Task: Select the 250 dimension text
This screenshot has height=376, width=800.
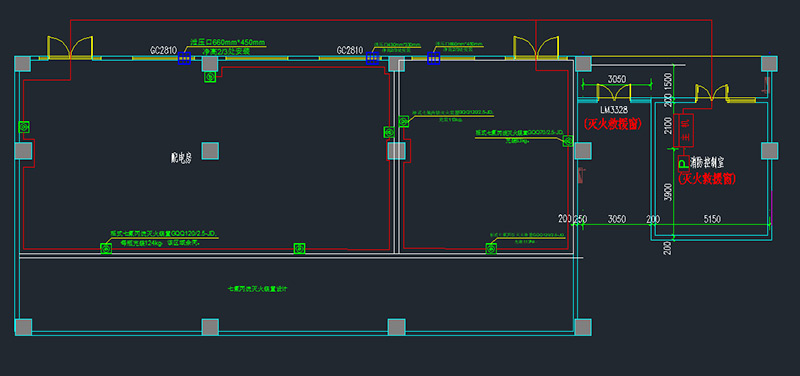Action: tap(581, 219)
